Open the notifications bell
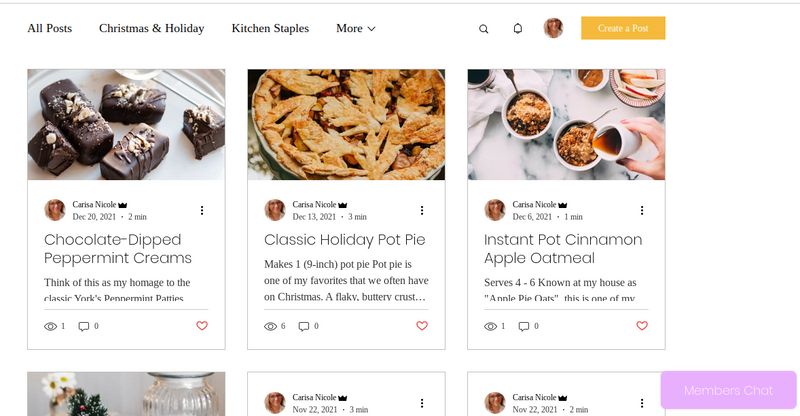Screen dimensions: 800x416 point(518,28)
